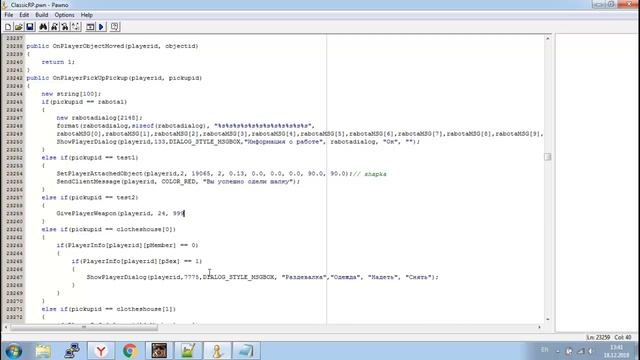Click "else if(pickupid == test1)" line
Viewport: 640px width, 360px height.
pos(90,158)
